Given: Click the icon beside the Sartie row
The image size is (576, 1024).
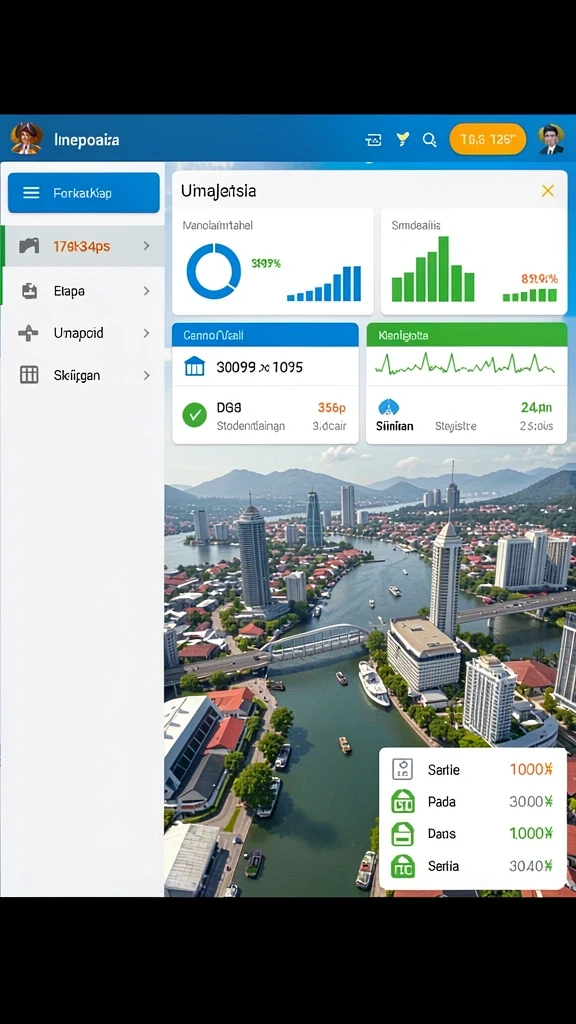Looking at the screenshot, I should click(x=402, y=769).
